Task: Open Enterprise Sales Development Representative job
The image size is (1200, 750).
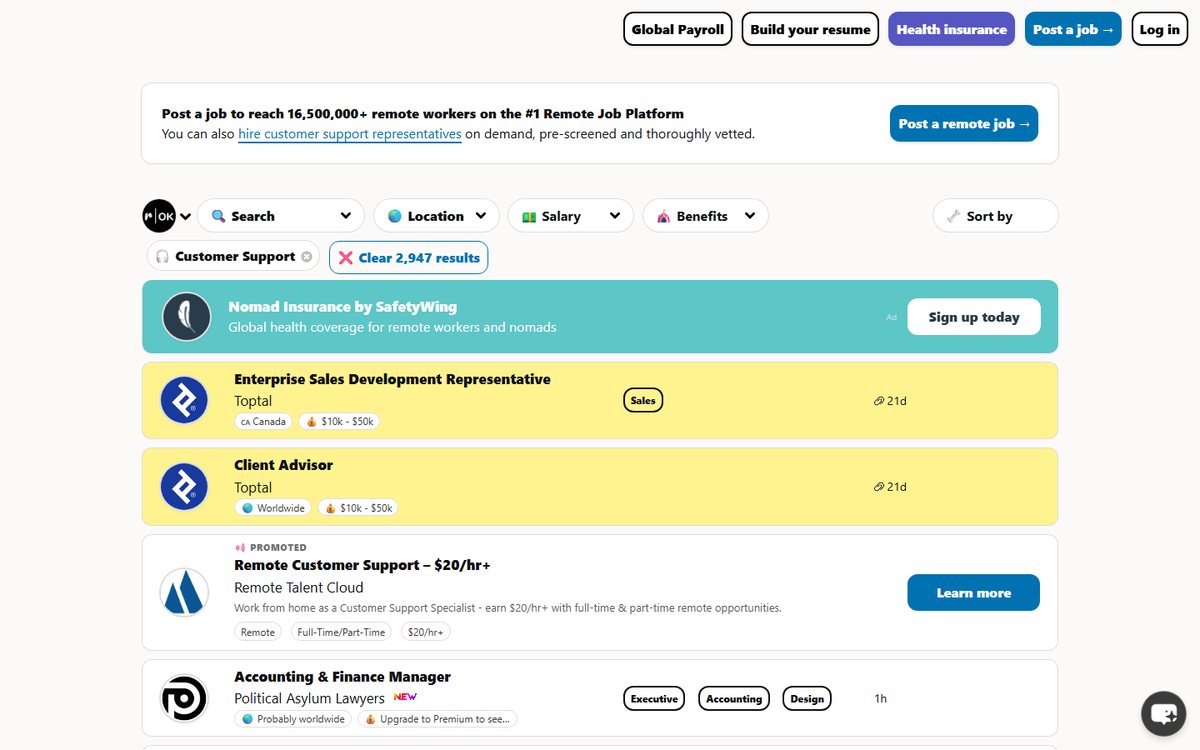Action: point(392,379)
